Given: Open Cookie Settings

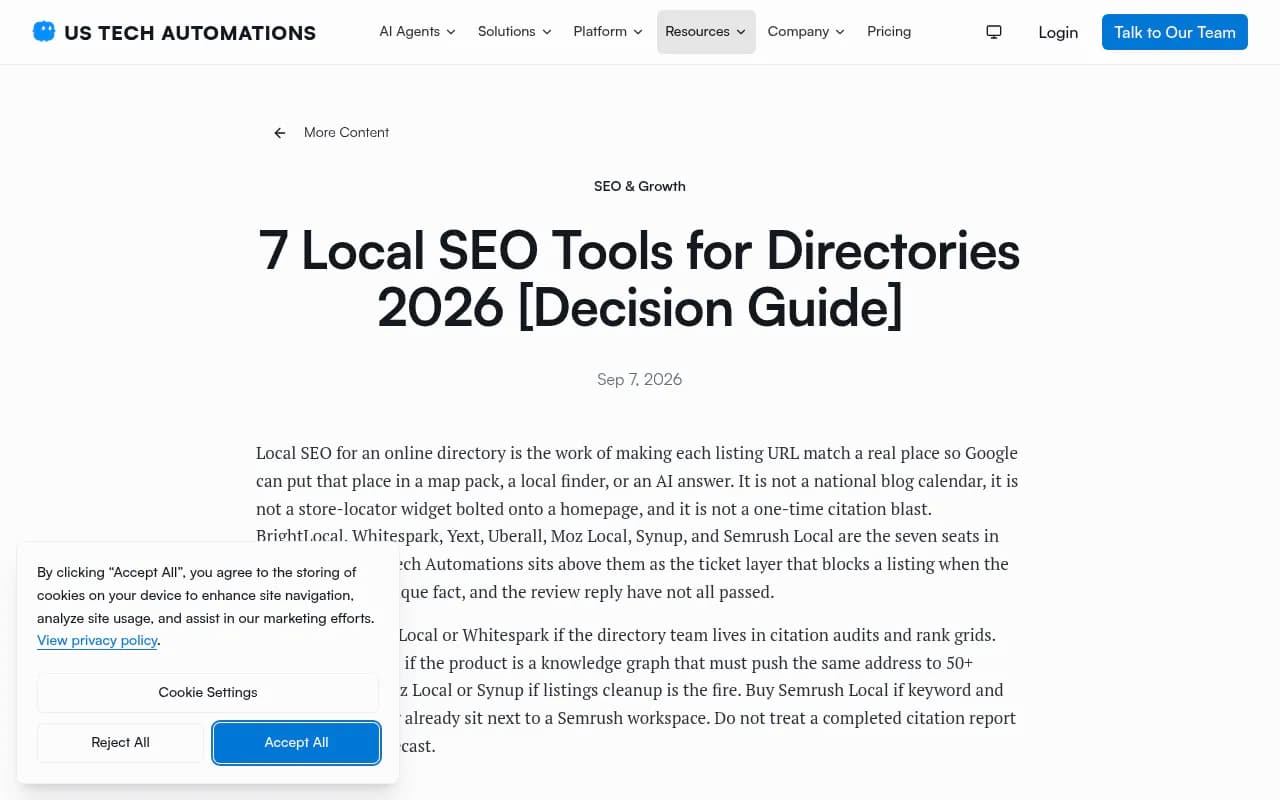Looking at the screenshot, I should coord(208,692).
